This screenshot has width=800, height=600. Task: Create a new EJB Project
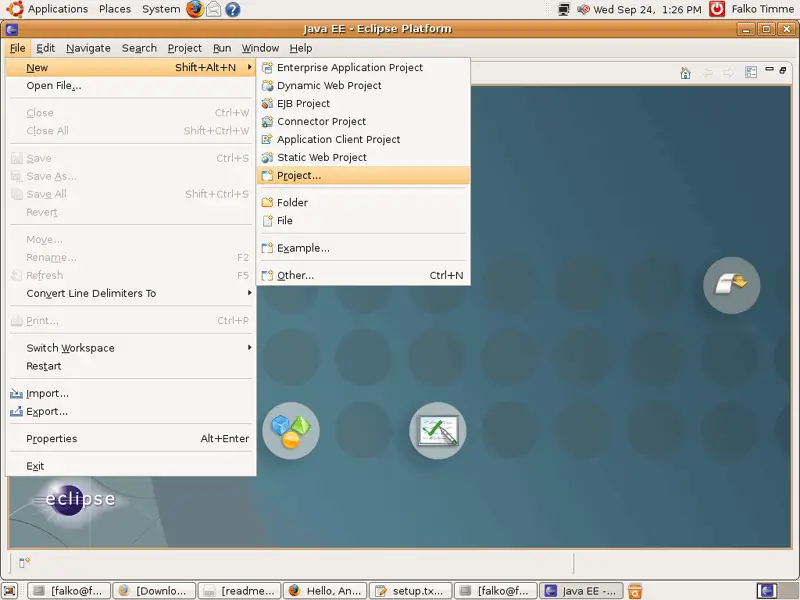(363, 103)
